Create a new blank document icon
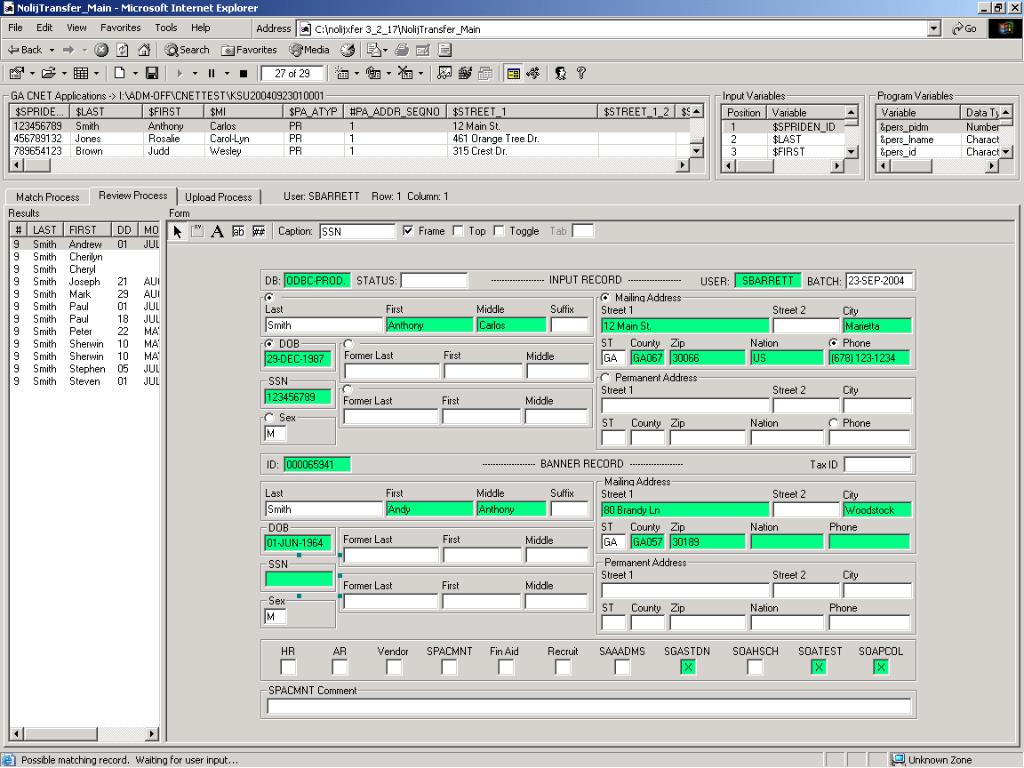The image size is (1024, 768). tap(120, 73)
